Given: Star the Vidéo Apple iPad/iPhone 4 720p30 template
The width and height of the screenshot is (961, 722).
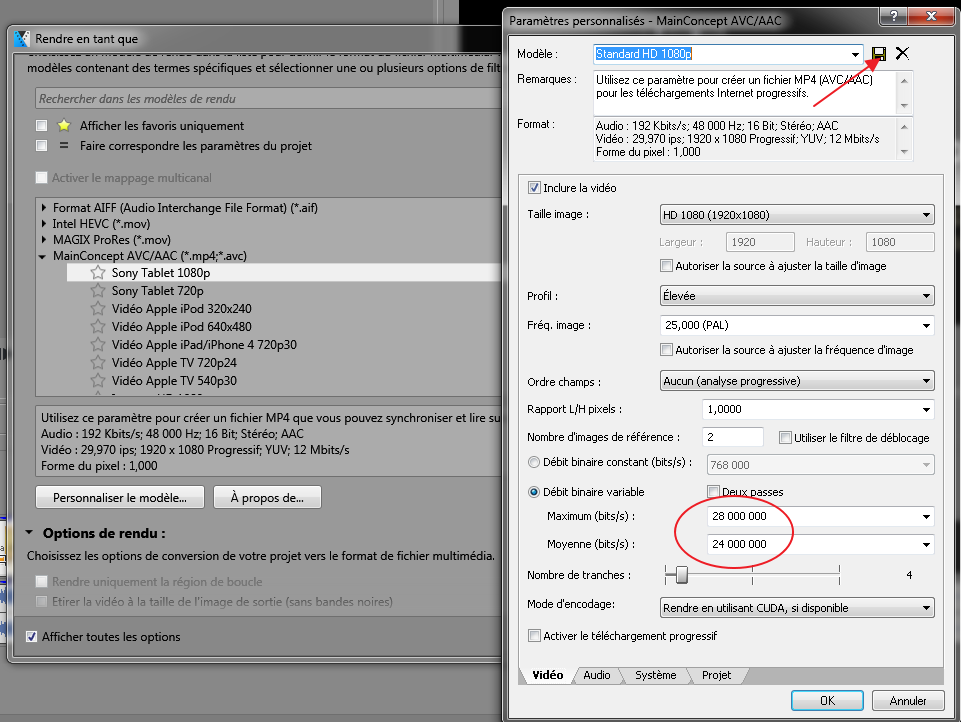Looking at the screenshot, I should (97, 344).
